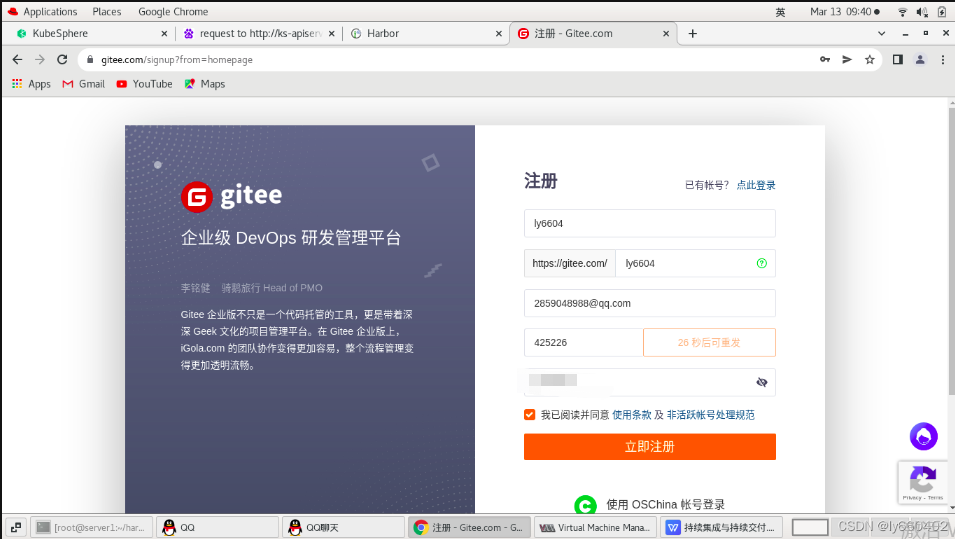Click the page vertical scrollbar
The width and height of the screenshot is (955, 539).
[951, 250]
